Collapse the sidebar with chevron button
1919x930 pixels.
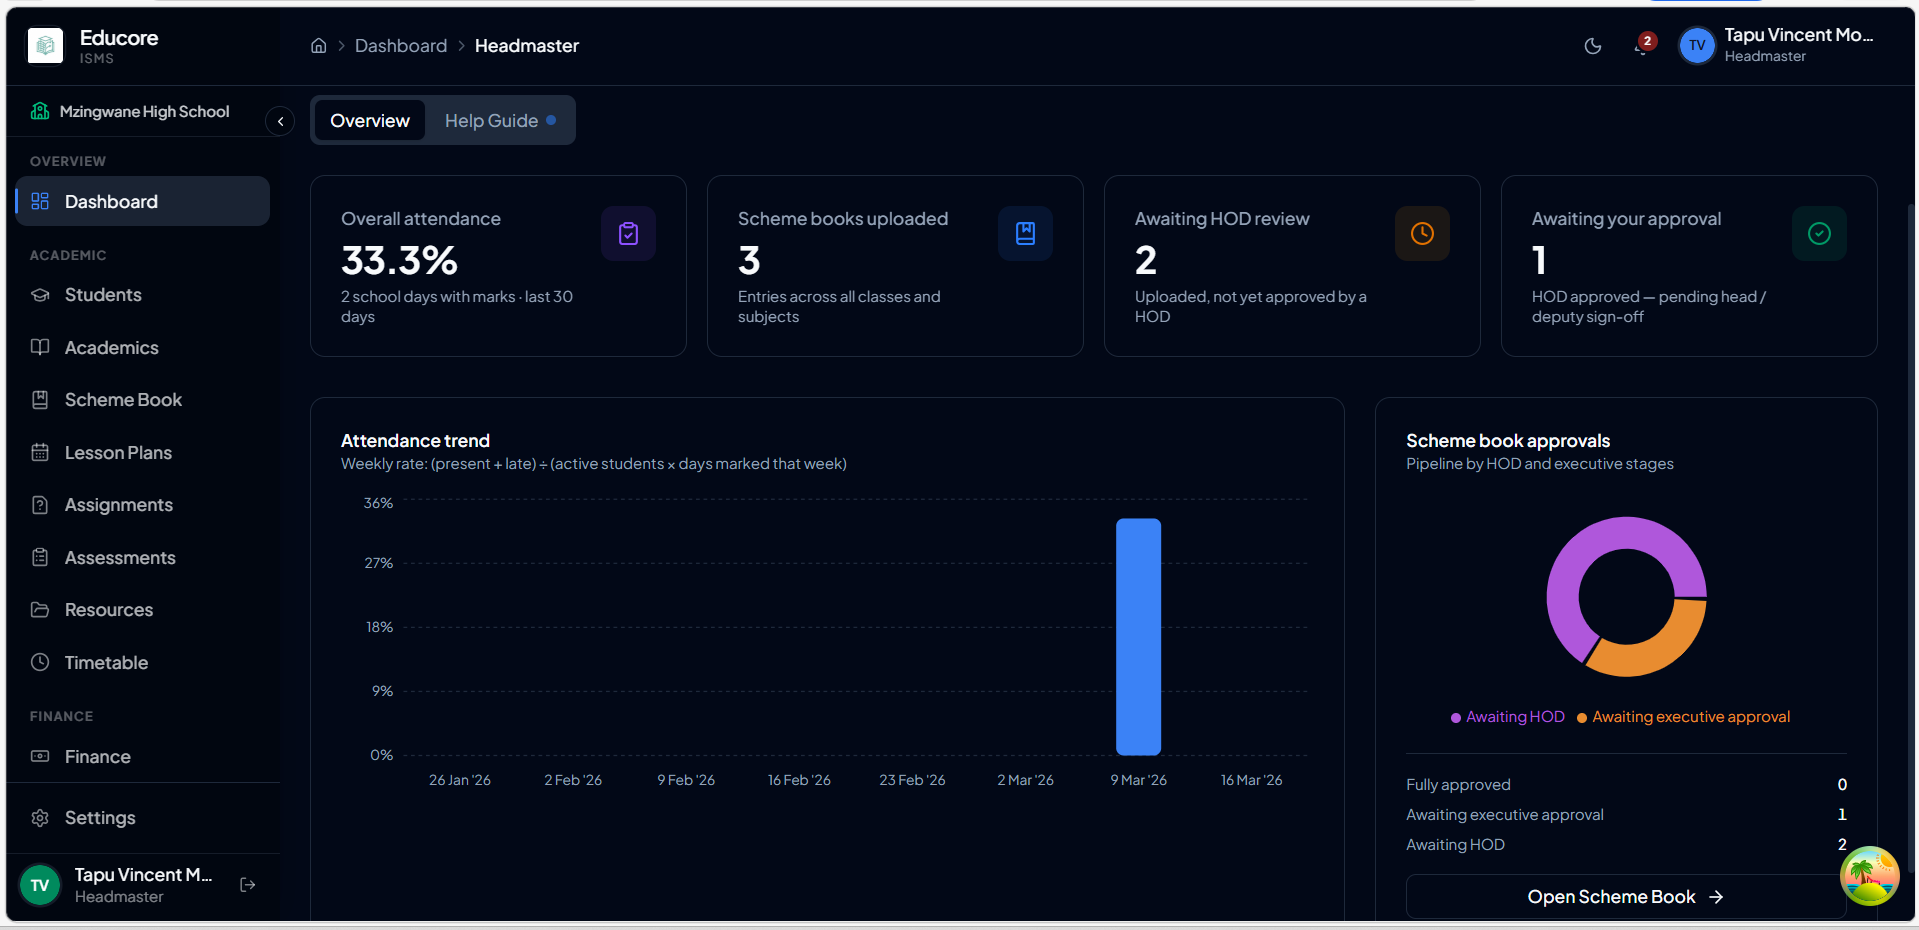[280, 121]
